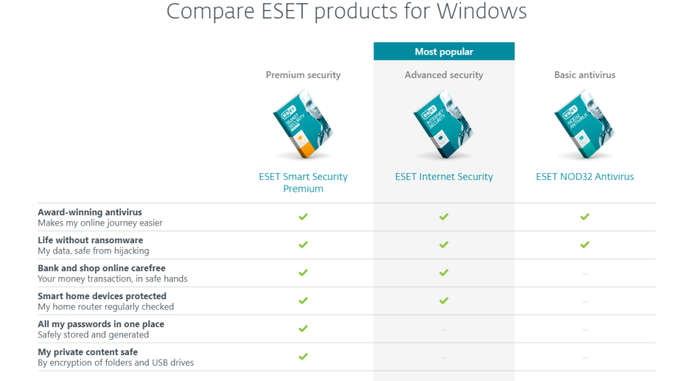The image size is (700, 381).
Task: Click the ESET Smart Security Premium box image
Action: click(x=303, y=124)
